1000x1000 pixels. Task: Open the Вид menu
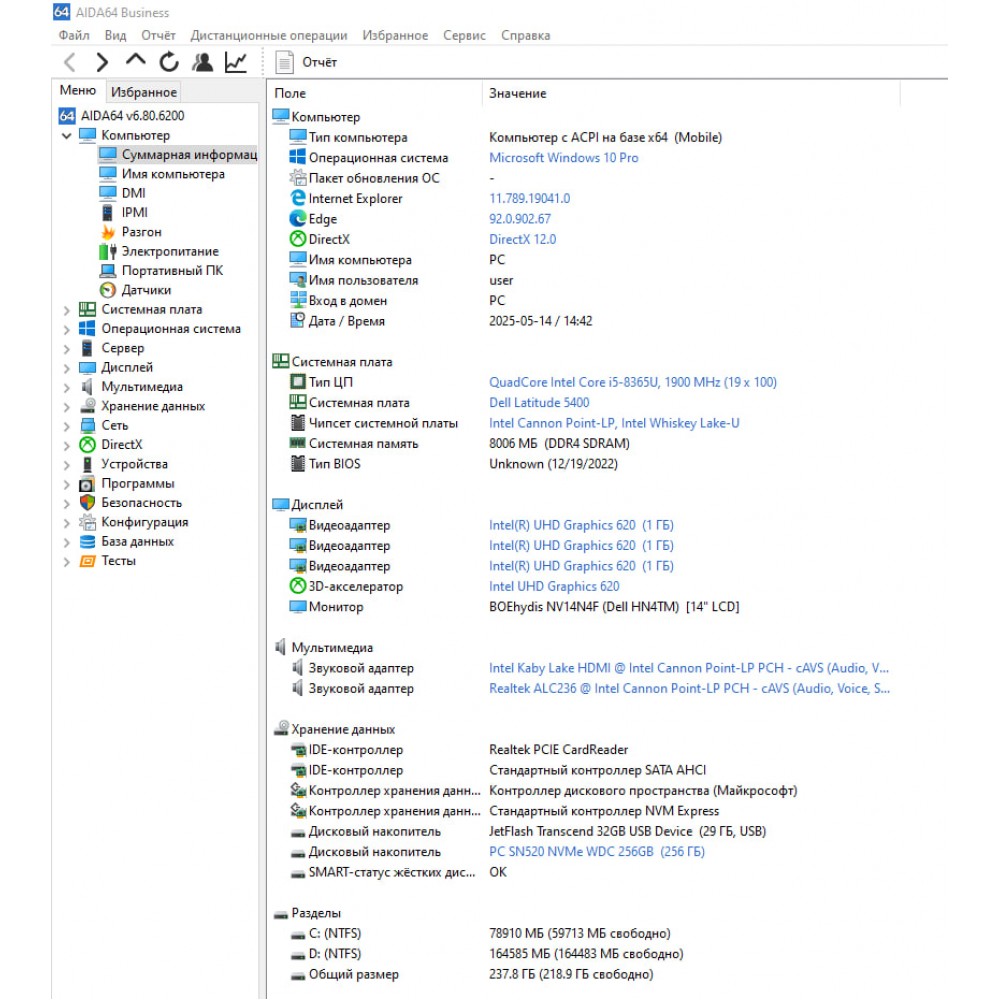(115, 35)
